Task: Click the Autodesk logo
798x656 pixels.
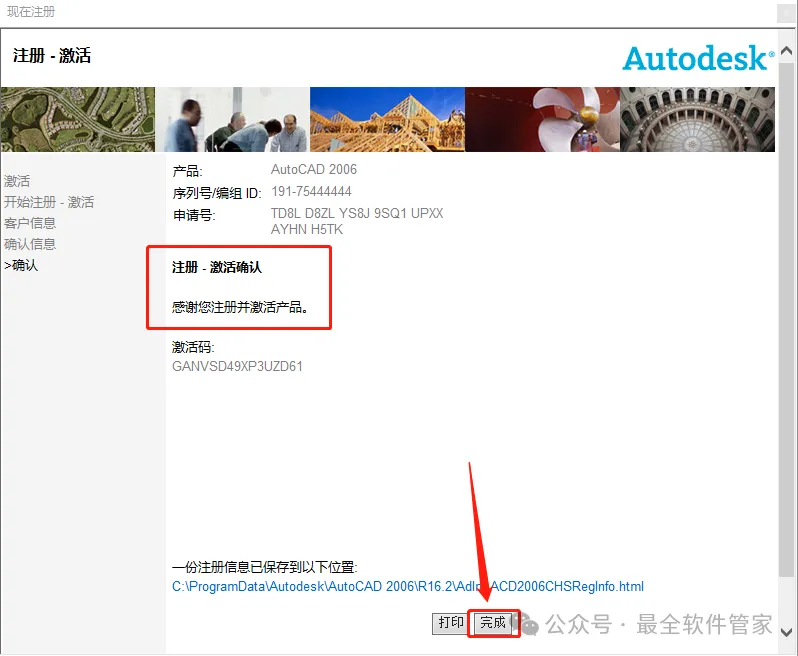Action: (x=698, y=58)
